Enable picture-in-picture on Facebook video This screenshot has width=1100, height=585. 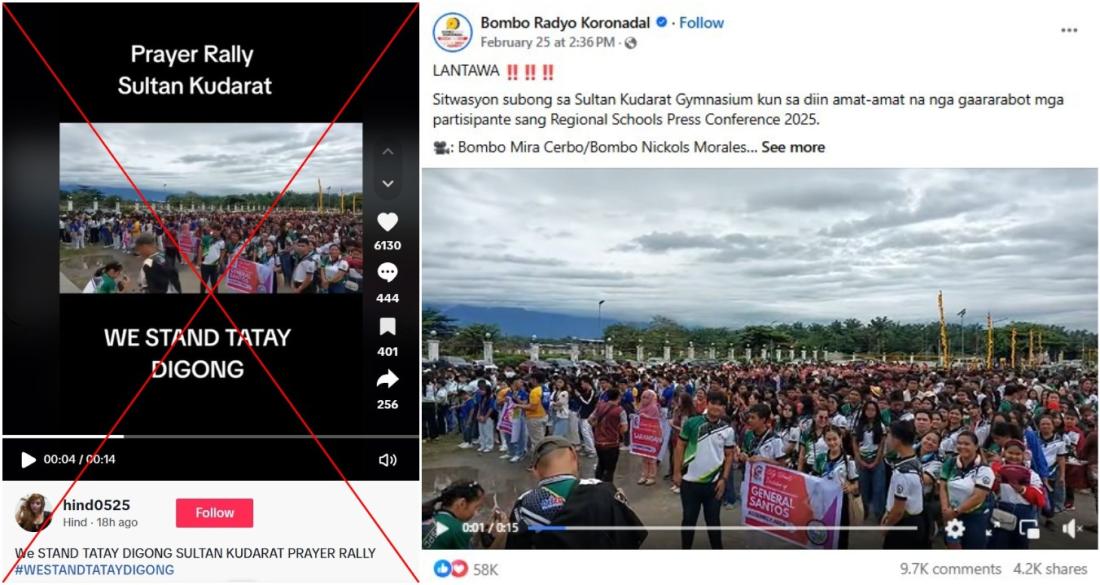(x=1029, y=528)
